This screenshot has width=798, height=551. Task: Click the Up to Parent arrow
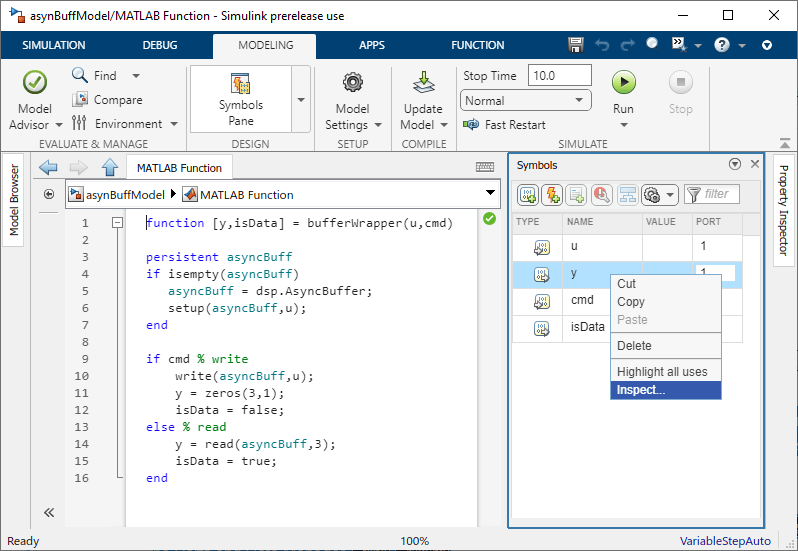click(110, 167)
